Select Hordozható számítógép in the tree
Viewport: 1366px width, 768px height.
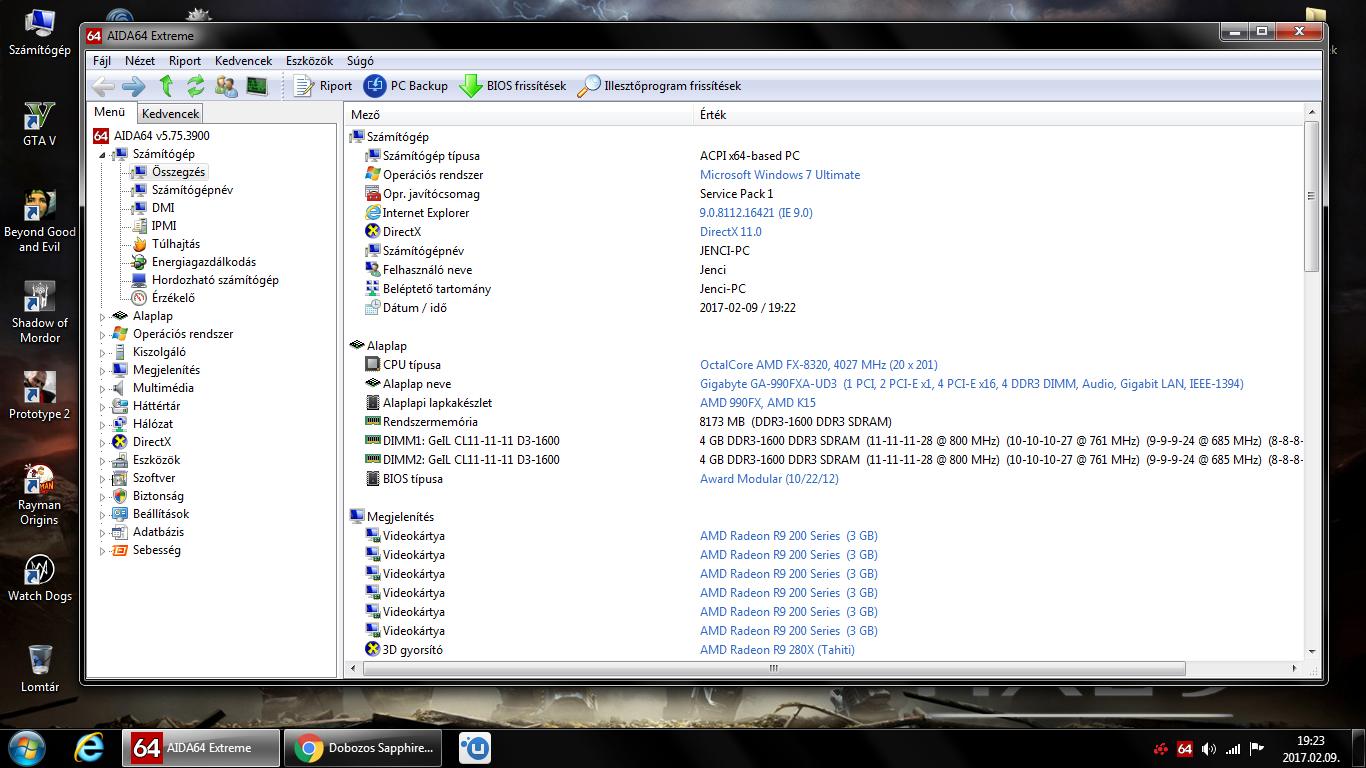click(x=215, y=280)
